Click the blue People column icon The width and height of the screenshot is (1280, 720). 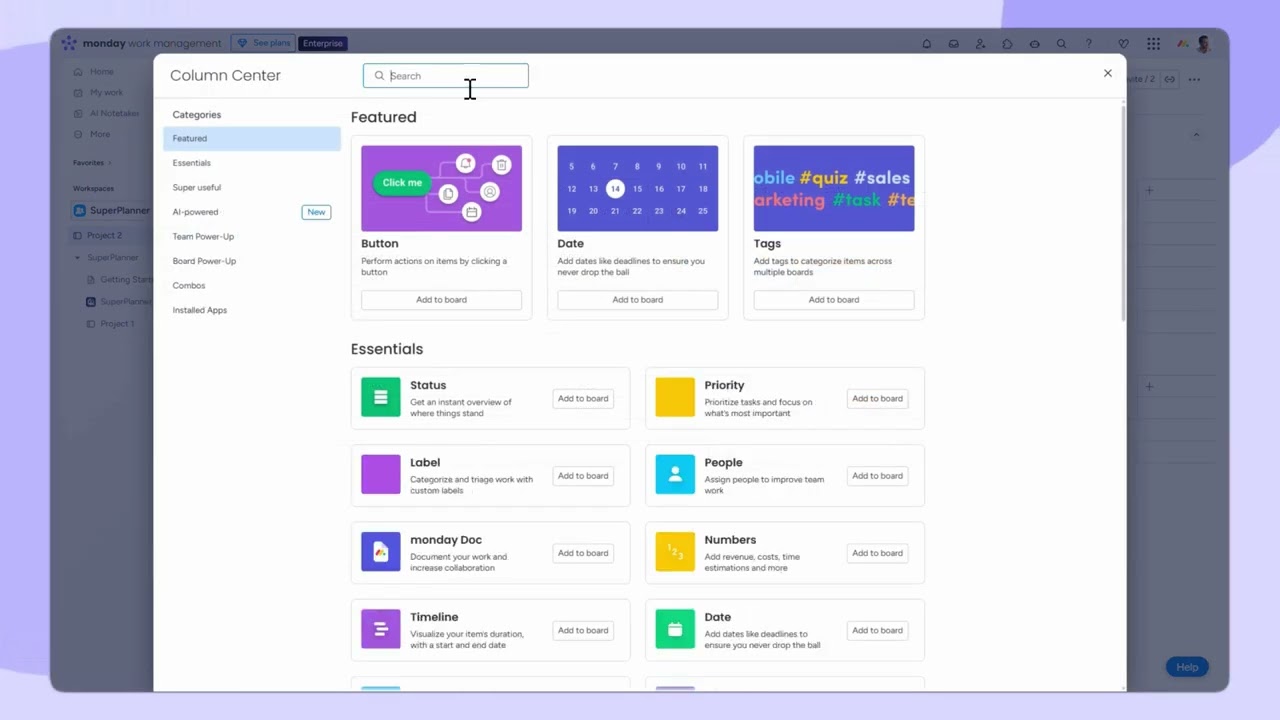675,475
